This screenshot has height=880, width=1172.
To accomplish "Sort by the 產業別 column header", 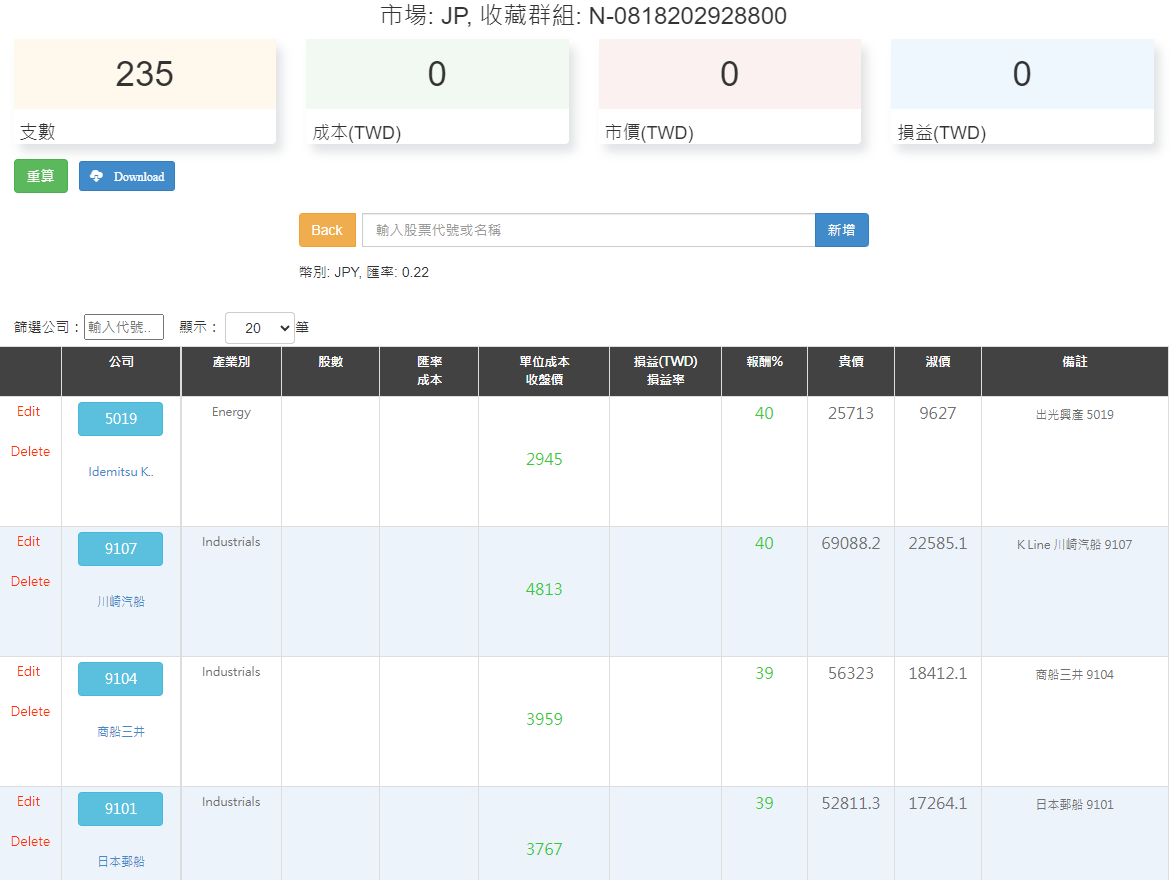I will click(231, 362).
